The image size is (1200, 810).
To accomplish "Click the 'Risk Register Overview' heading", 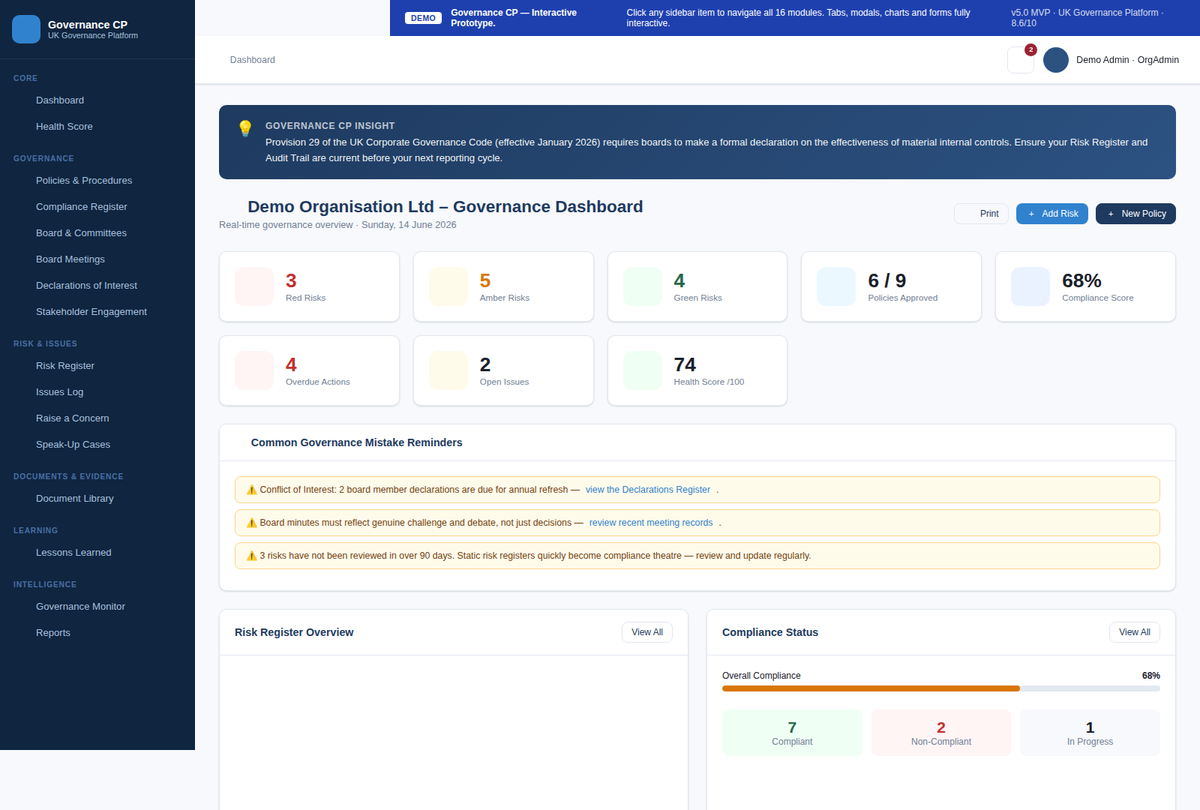I will tap(294, 632).
